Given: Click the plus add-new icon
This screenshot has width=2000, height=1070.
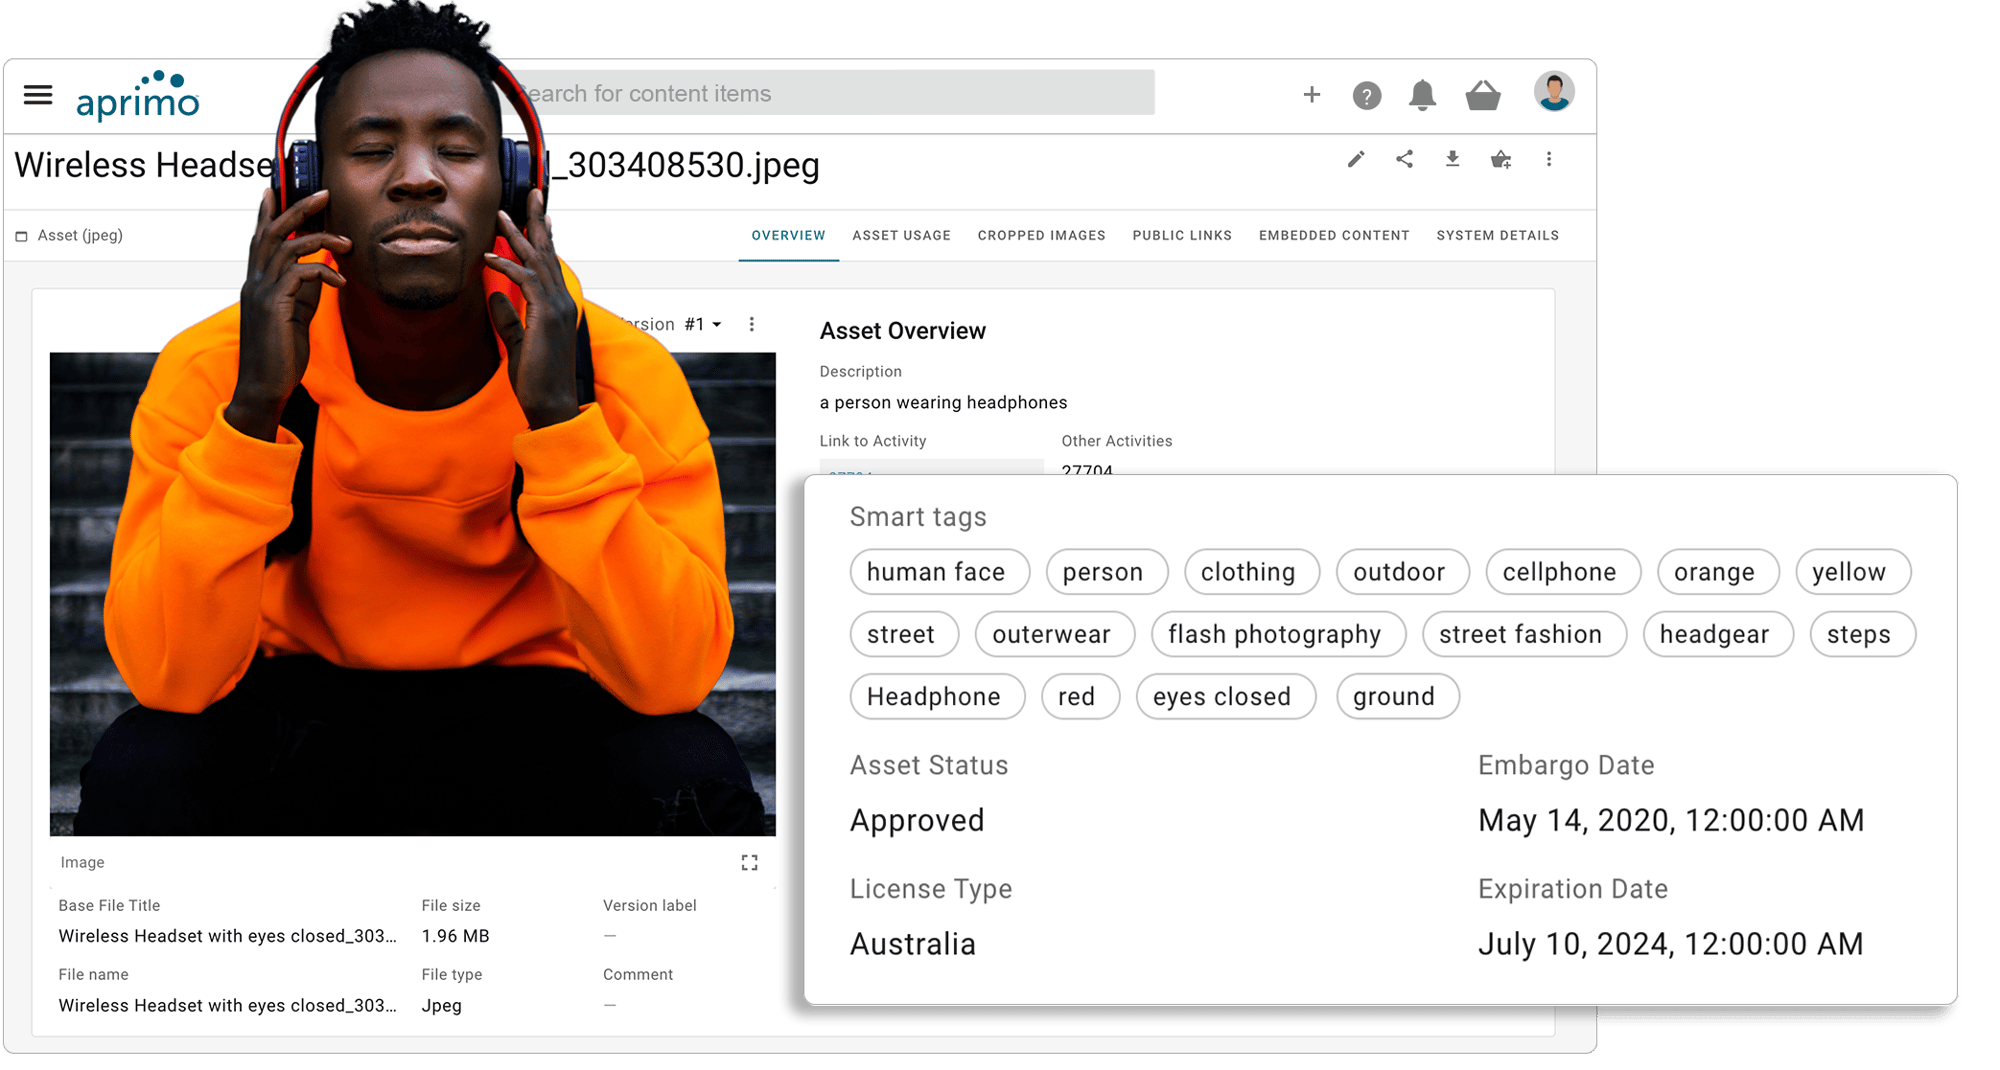Looking at the screenshot, I should [1312, 95].
